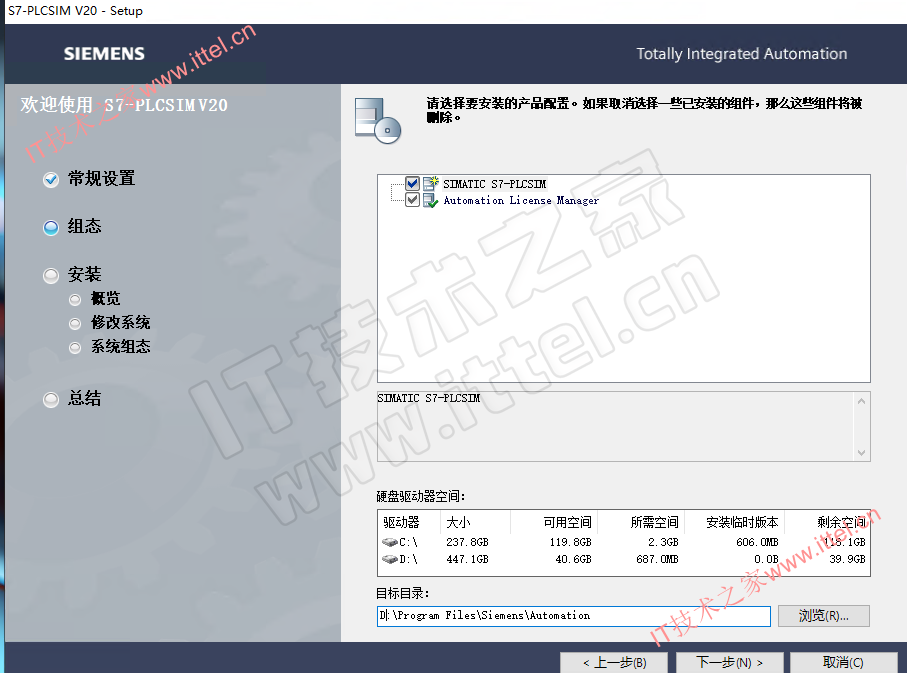Click the 组态 step label
Image resolution: width=907 pixels, height=673 pixels.
(84, 226)
